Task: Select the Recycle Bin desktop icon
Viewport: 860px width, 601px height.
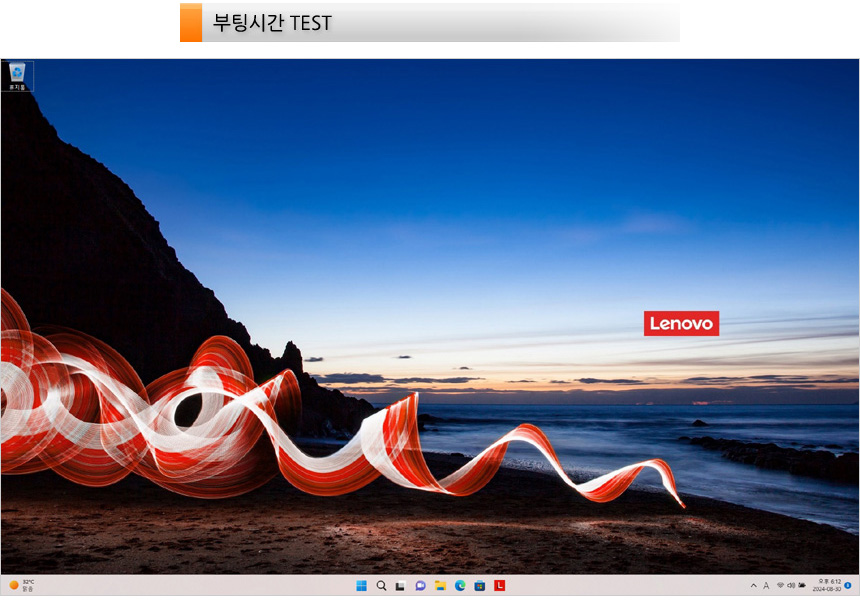Action: pyautogui.click(x=17, y=75)
